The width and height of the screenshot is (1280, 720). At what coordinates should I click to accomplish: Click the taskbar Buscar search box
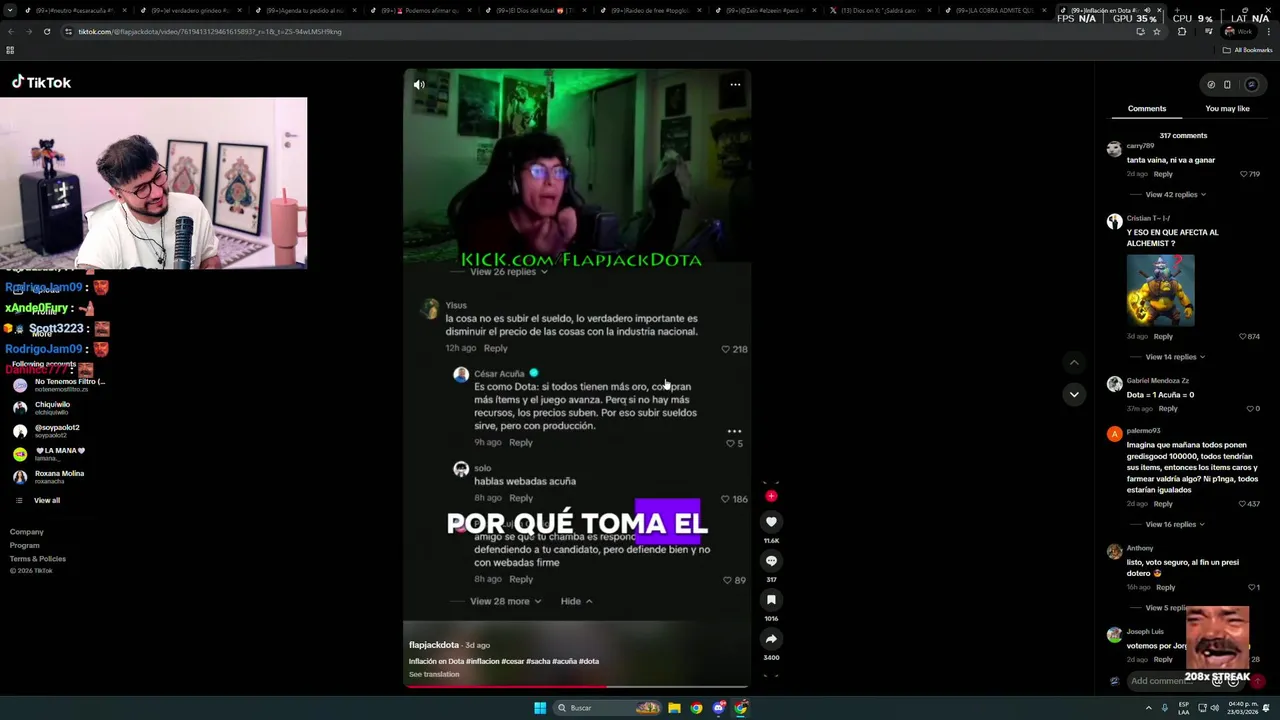click(608, 708)
